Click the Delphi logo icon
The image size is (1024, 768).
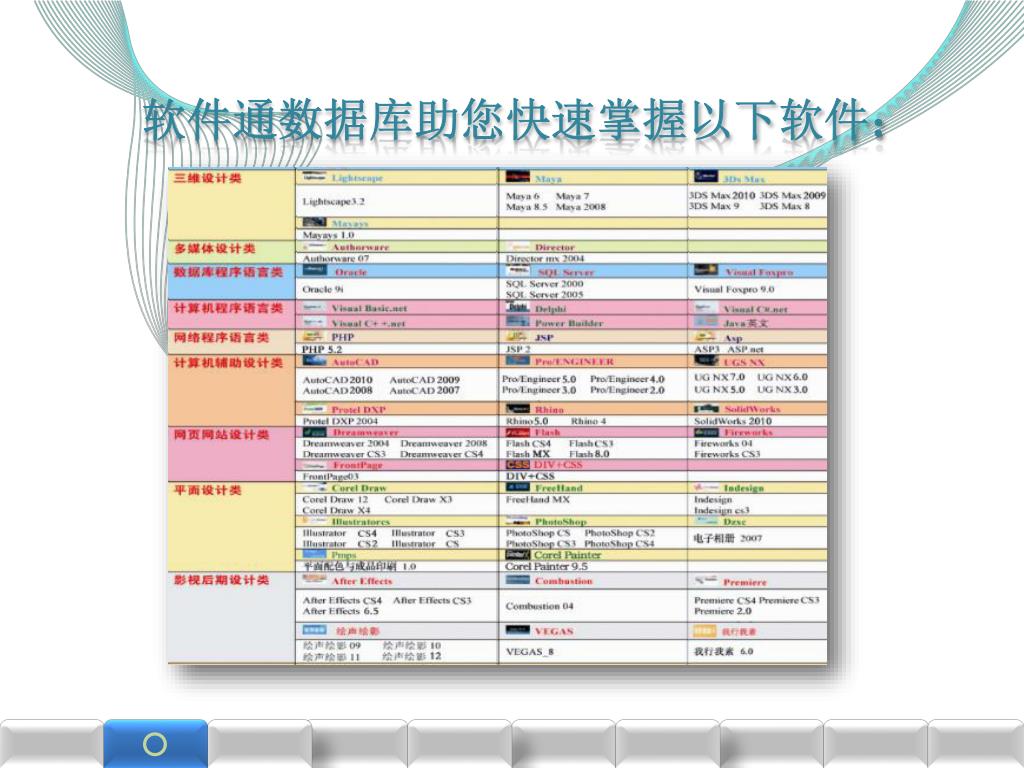pos(517,307)
